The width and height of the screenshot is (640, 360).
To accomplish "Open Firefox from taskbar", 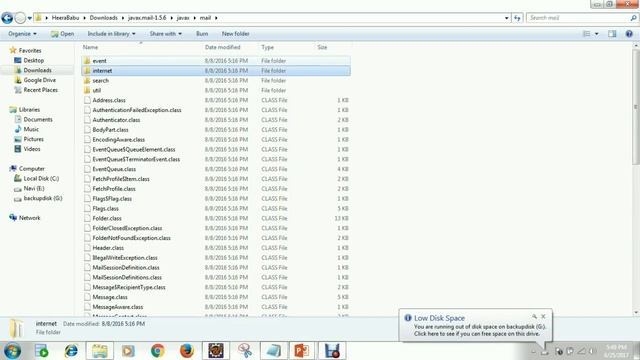I will [x=187, y=351].
